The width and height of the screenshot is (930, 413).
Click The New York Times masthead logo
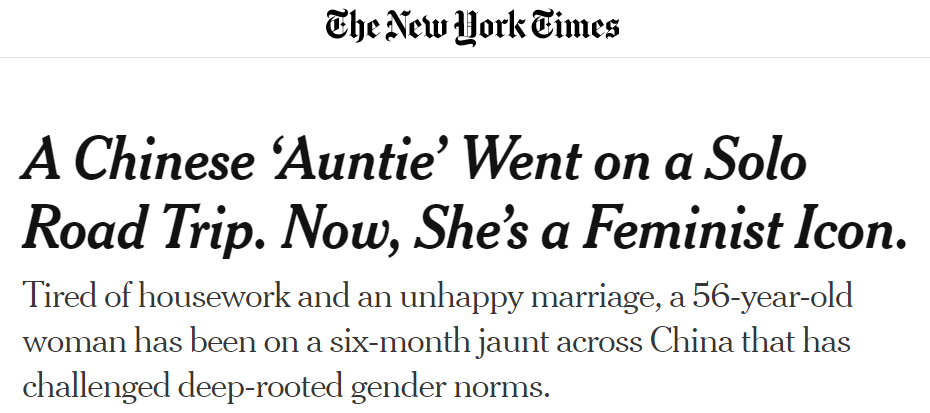pos(471,28)
